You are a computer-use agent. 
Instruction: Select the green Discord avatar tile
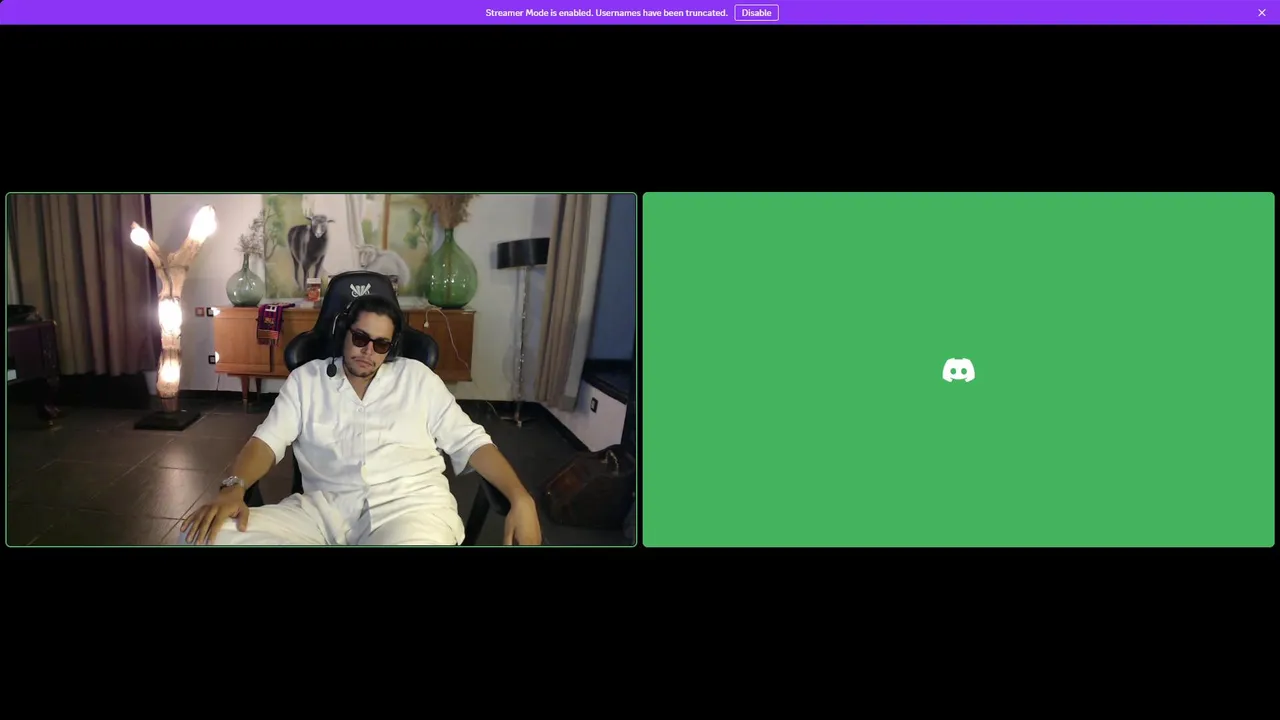(958, 369)
